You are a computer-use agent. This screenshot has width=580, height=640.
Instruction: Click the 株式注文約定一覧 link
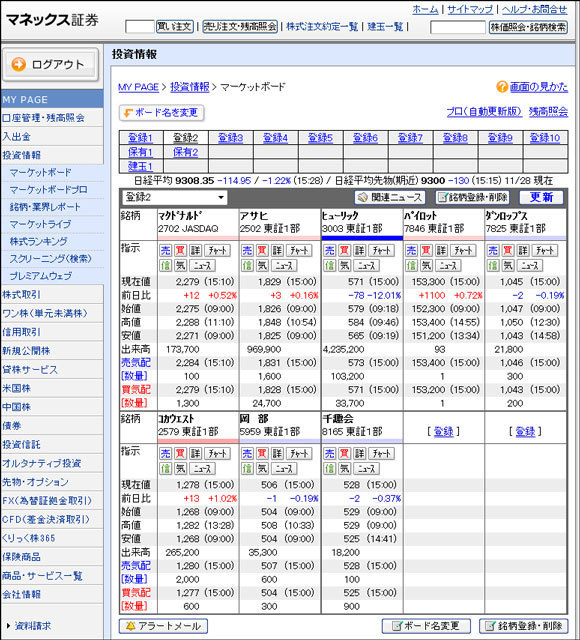pyautogui.click(x=322, y=27)
